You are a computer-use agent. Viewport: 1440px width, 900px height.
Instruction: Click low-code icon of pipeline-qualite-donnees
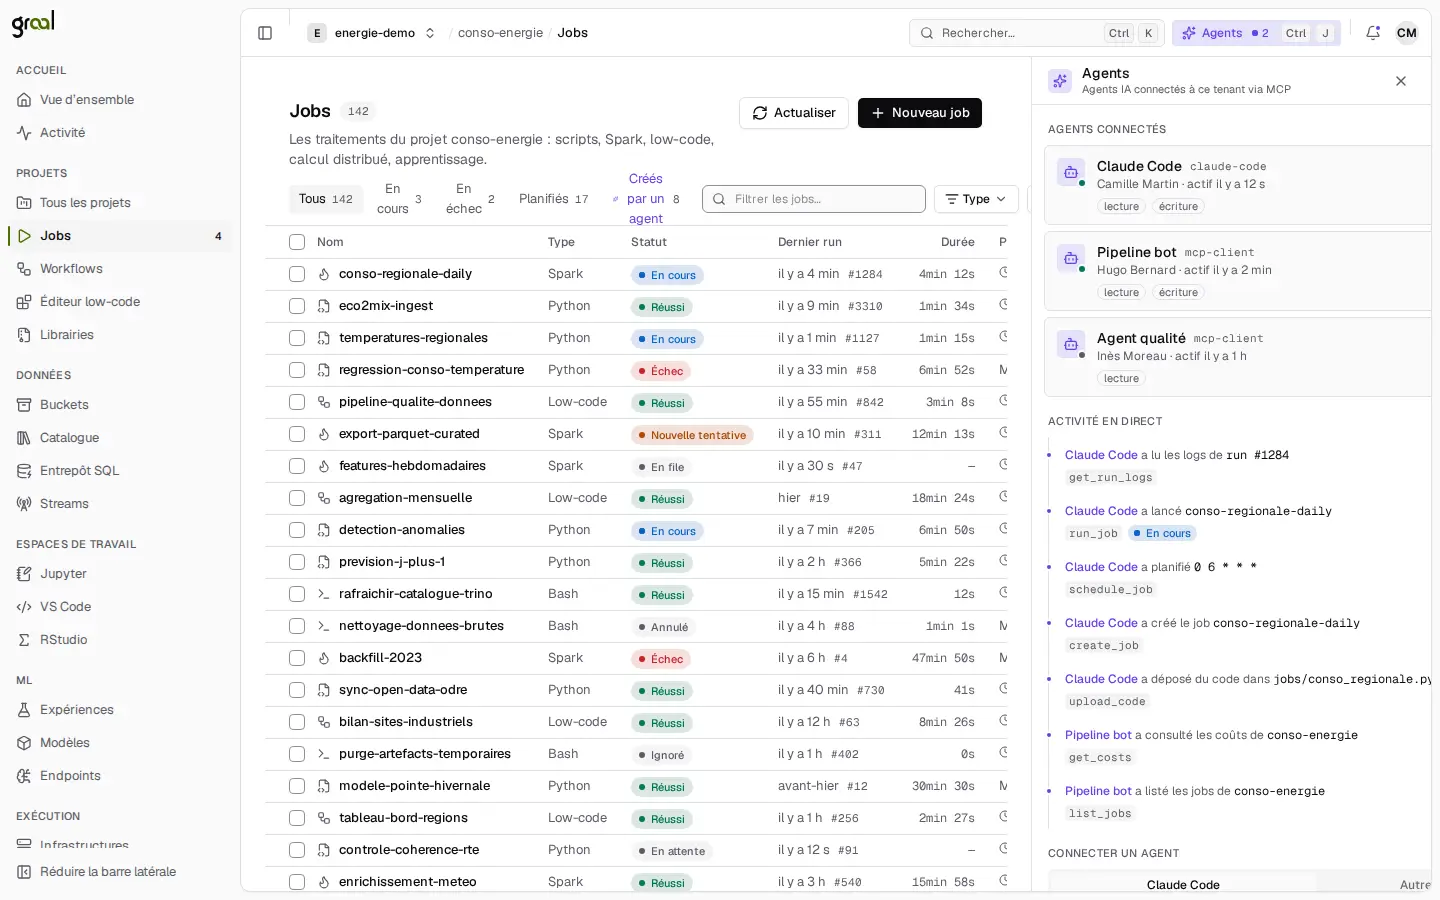click(x=324, y=402)
